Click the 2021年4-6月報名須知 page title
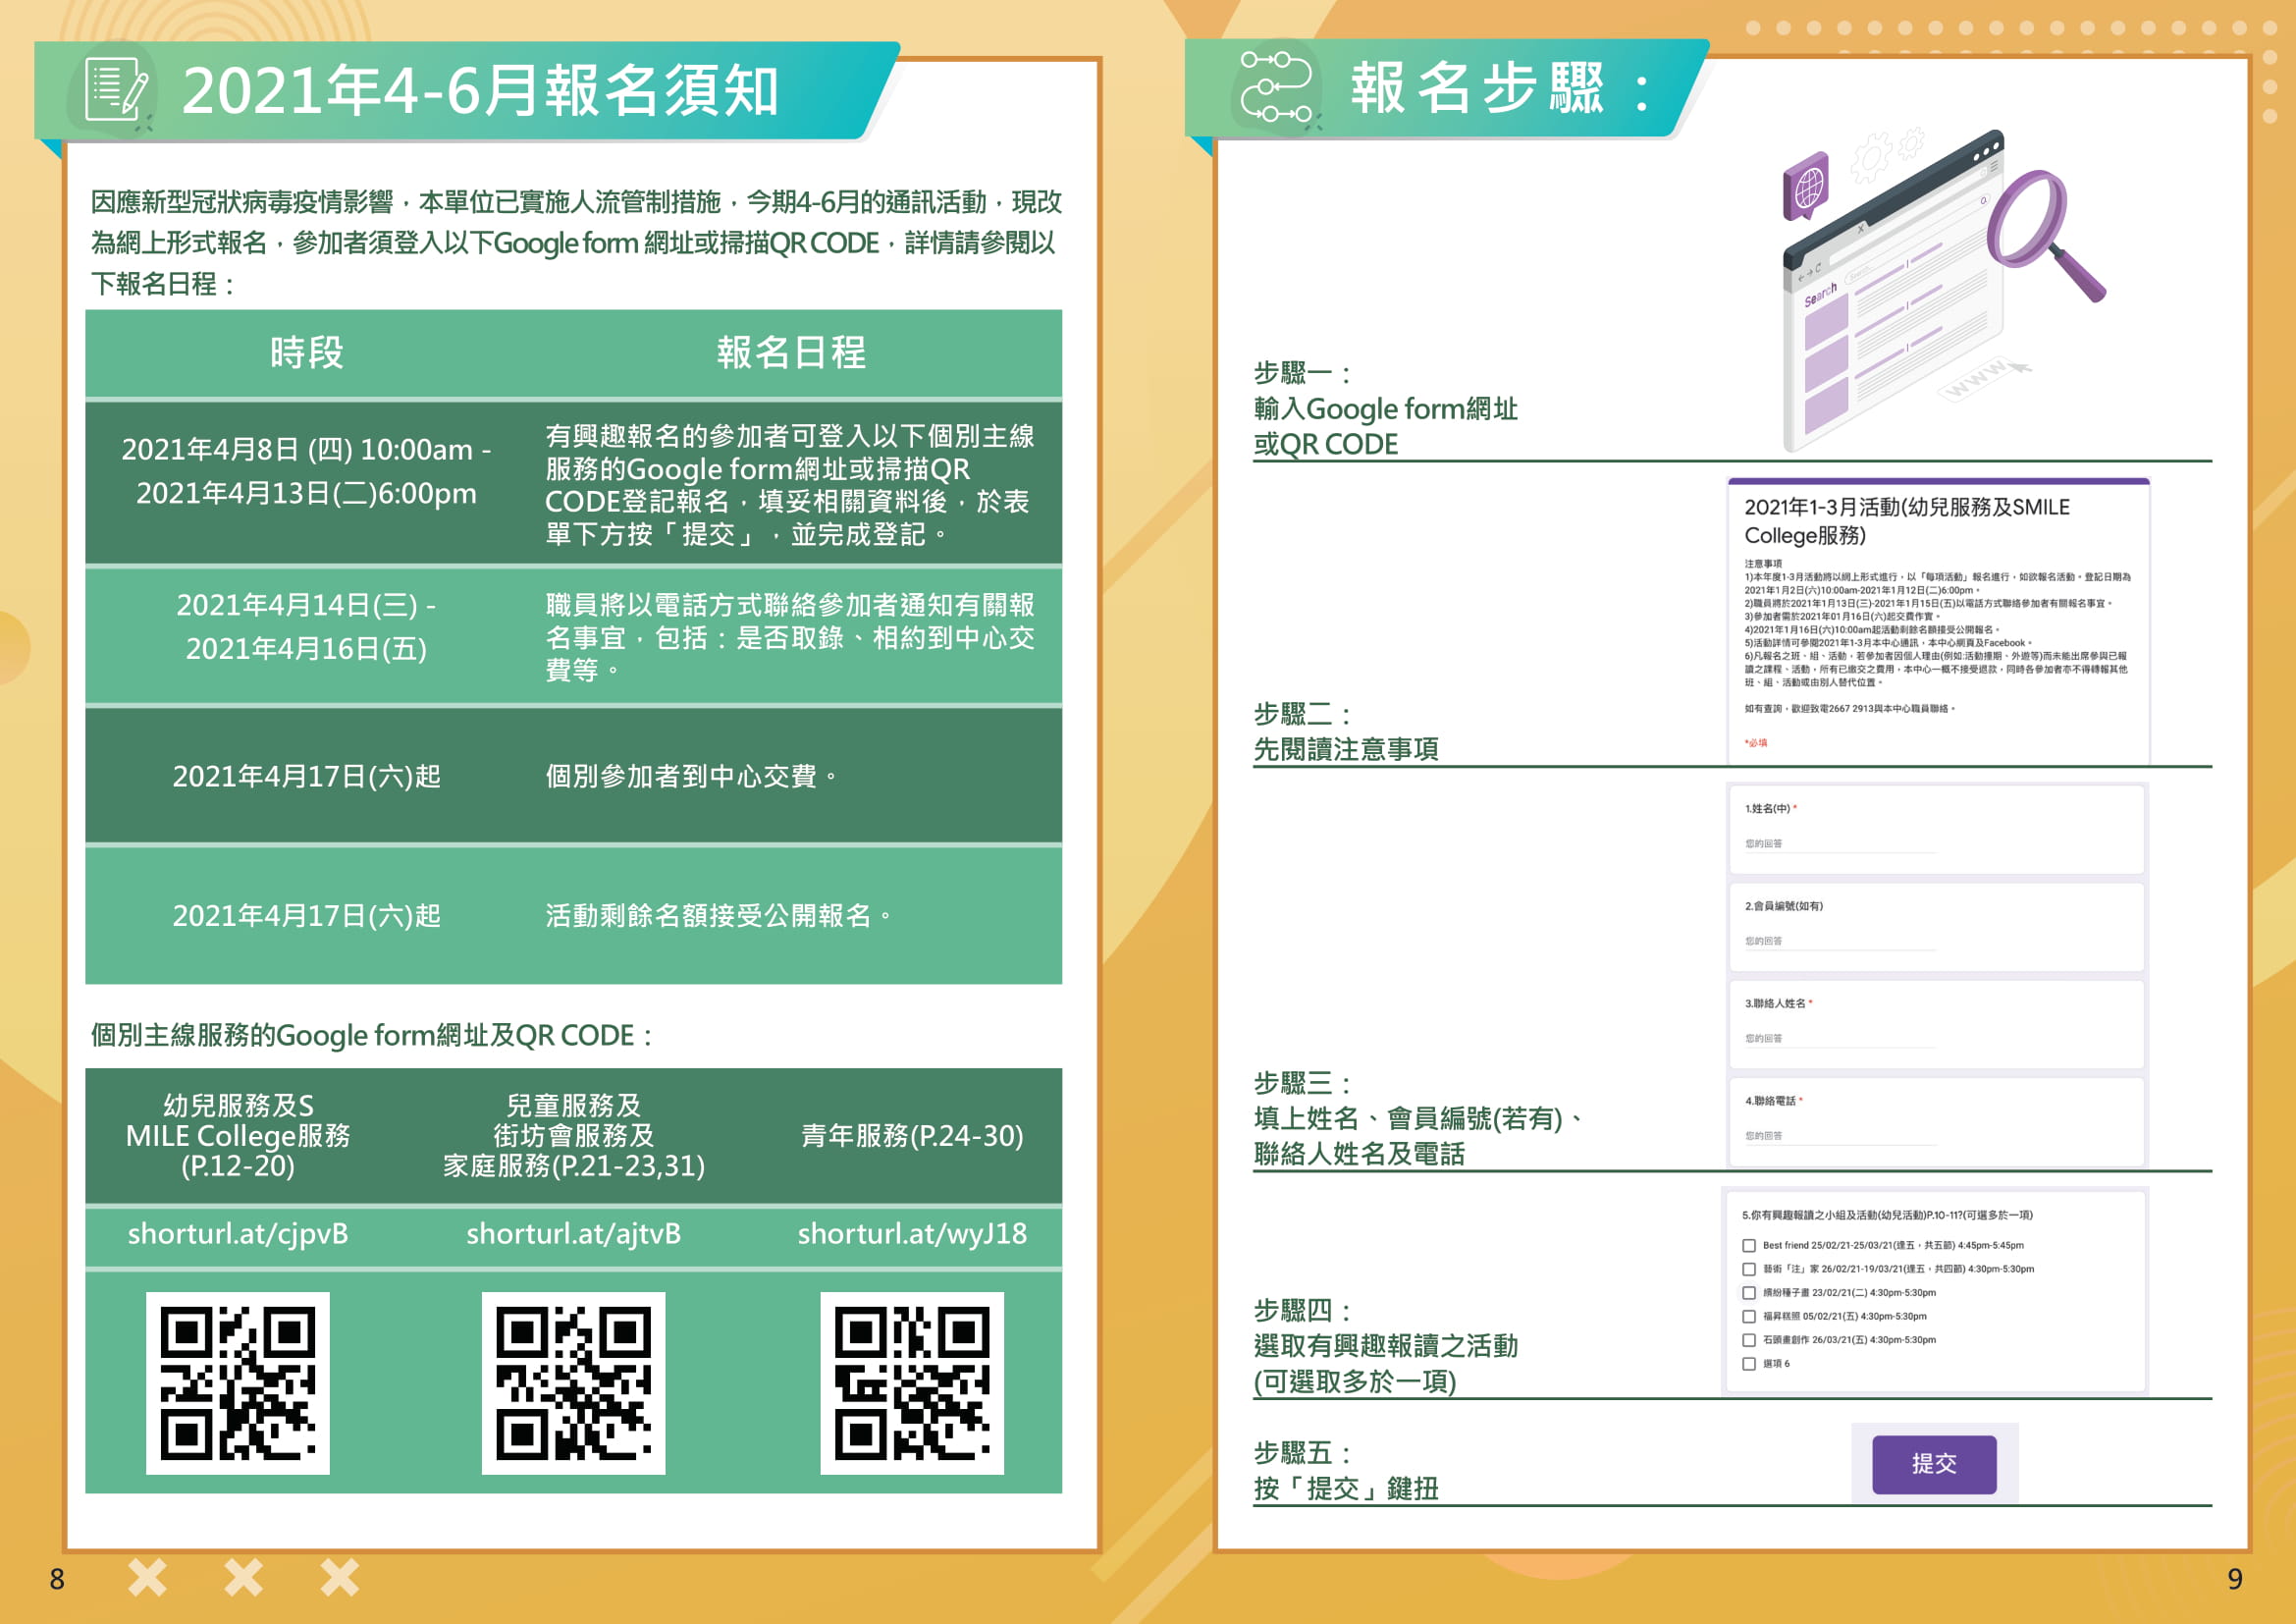Viewport: 2296px width, 1624px height. click(480, 91)
